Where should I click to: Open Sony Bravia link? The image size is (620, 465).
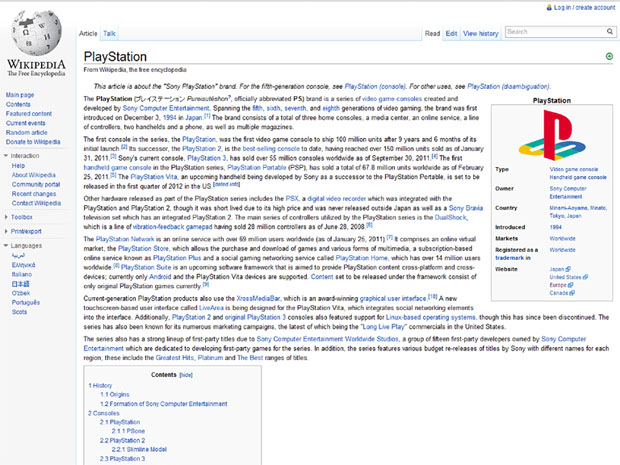[x=465, y=208]
